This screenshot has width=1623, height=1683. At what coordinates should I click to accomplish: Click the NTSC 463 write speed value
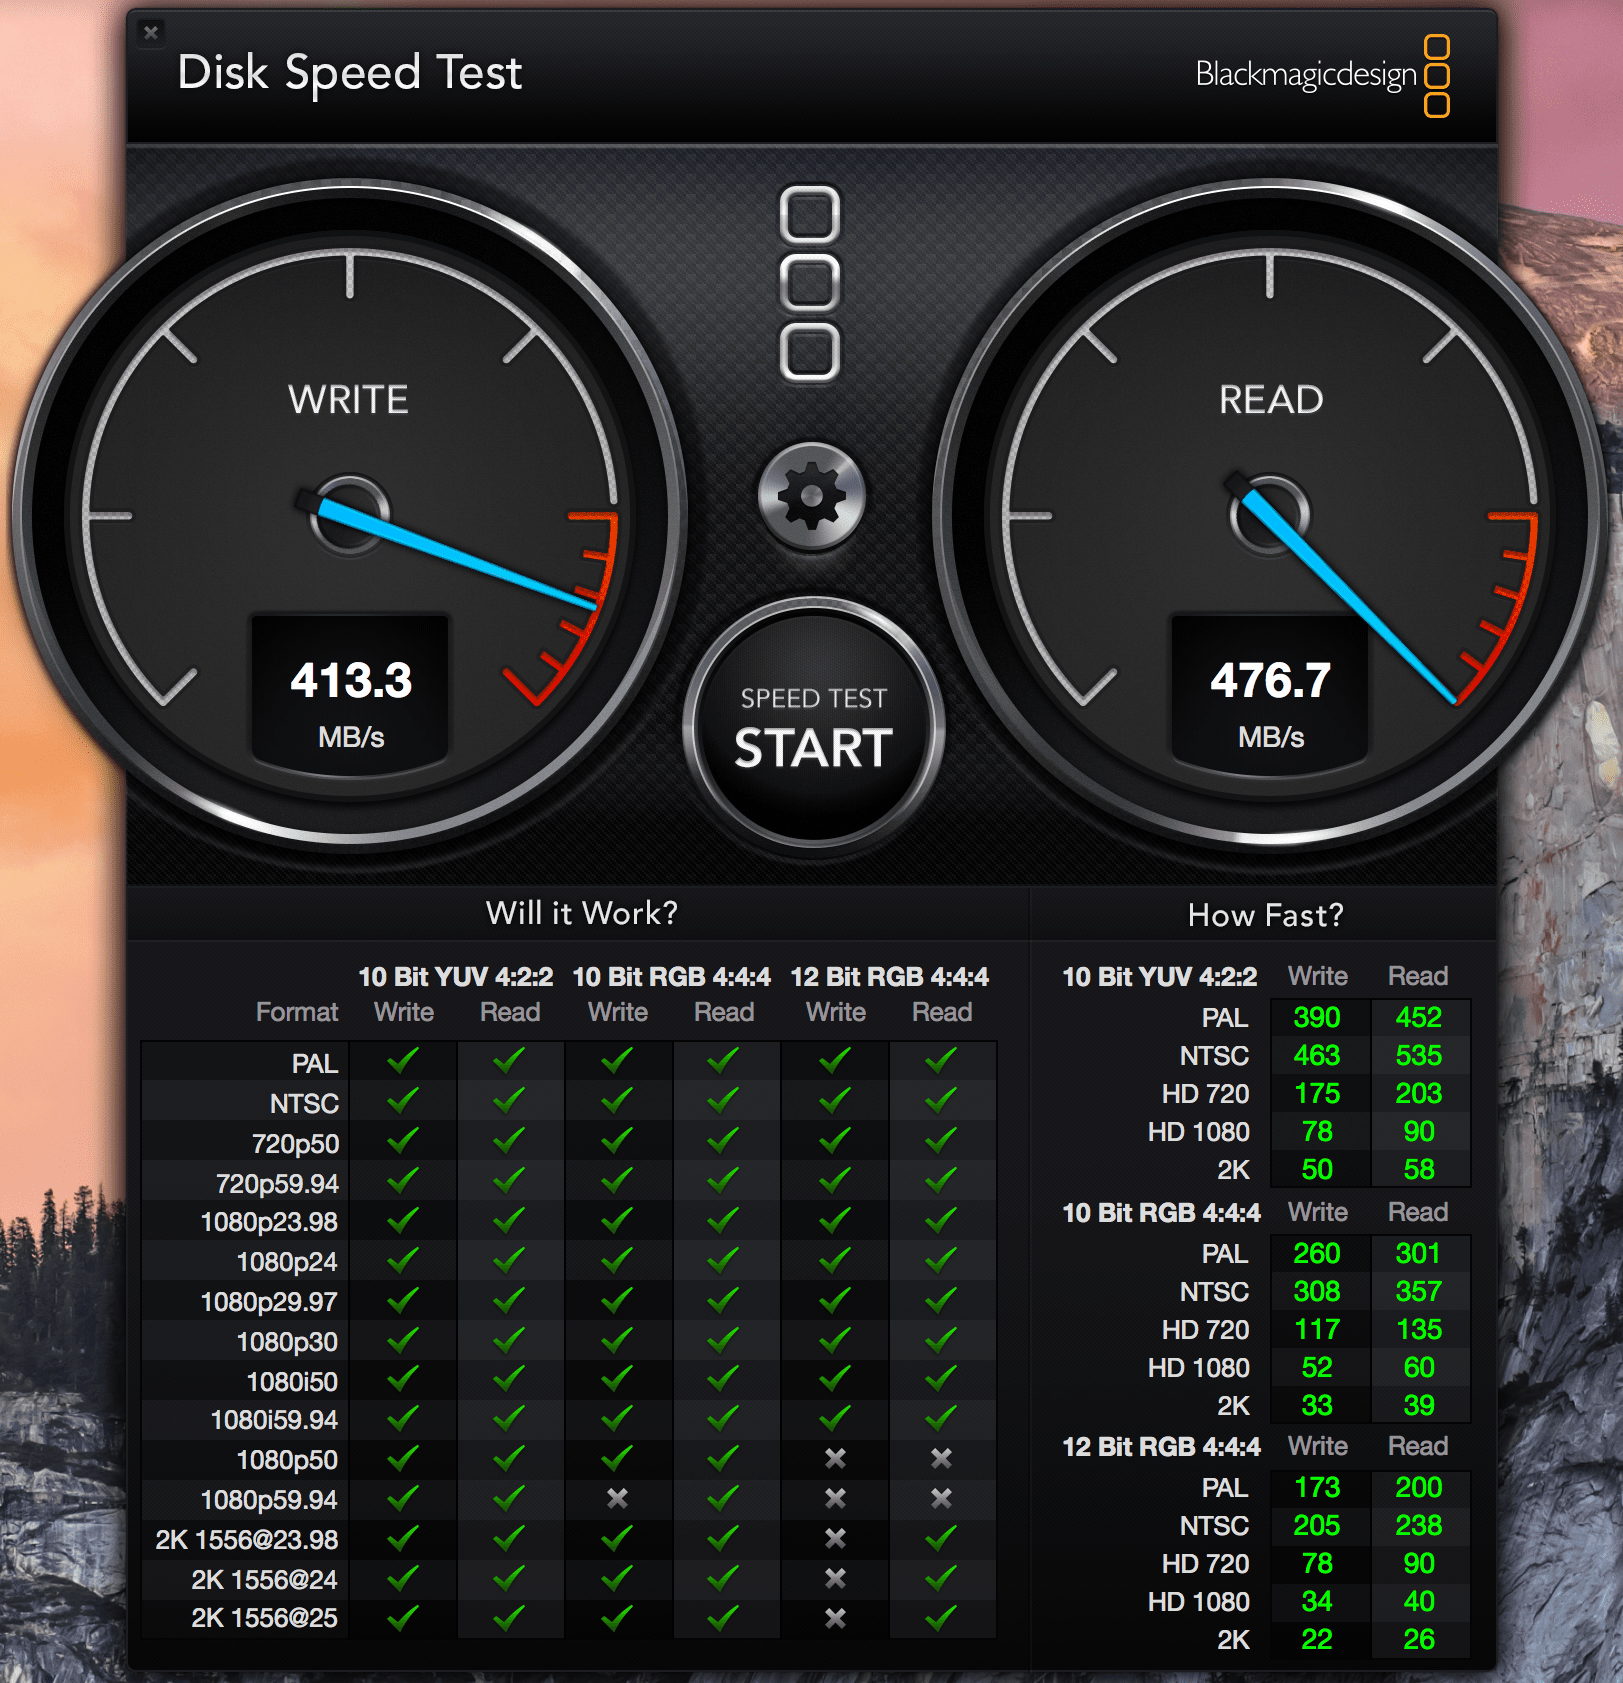(1317, 1055)
